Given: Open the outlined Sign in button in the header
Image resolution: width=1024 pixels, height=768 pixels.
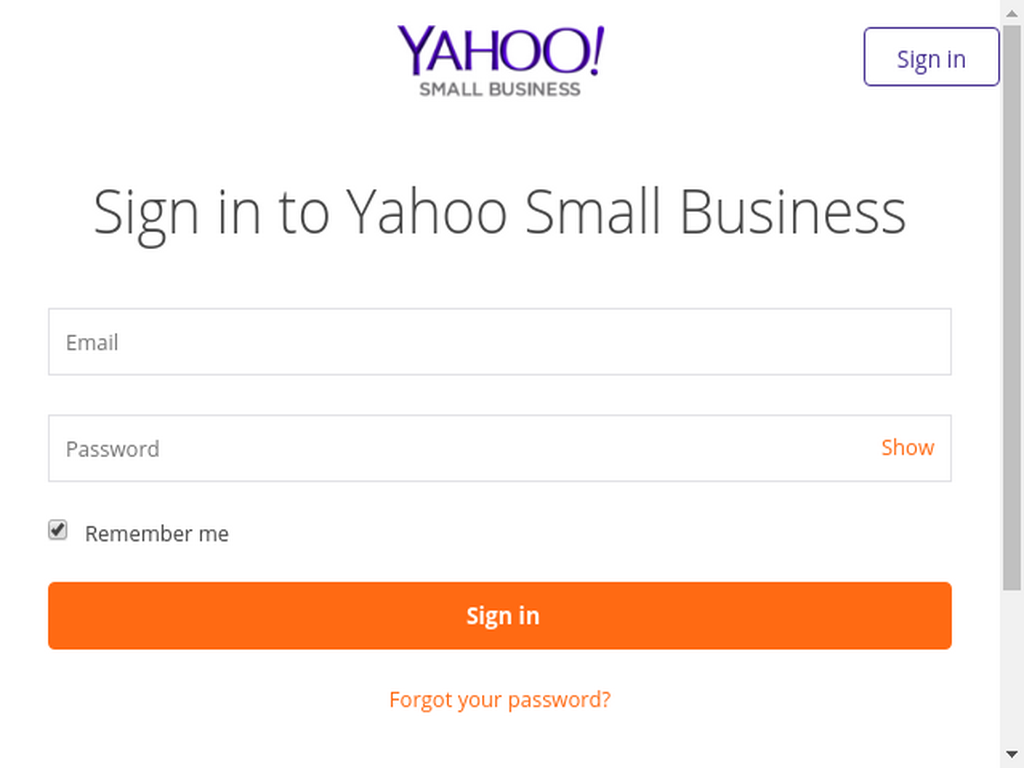Looking at the screenshot, I should click(x=931, y=57).
